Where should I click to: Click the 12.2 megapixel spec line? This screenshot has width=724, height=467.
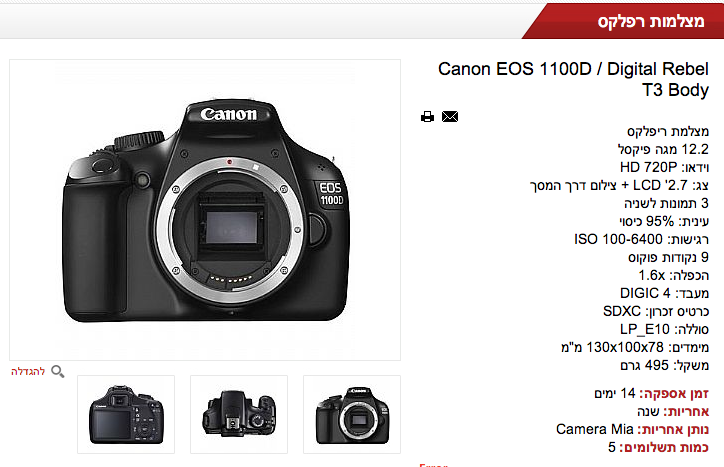tap(663, 149)
